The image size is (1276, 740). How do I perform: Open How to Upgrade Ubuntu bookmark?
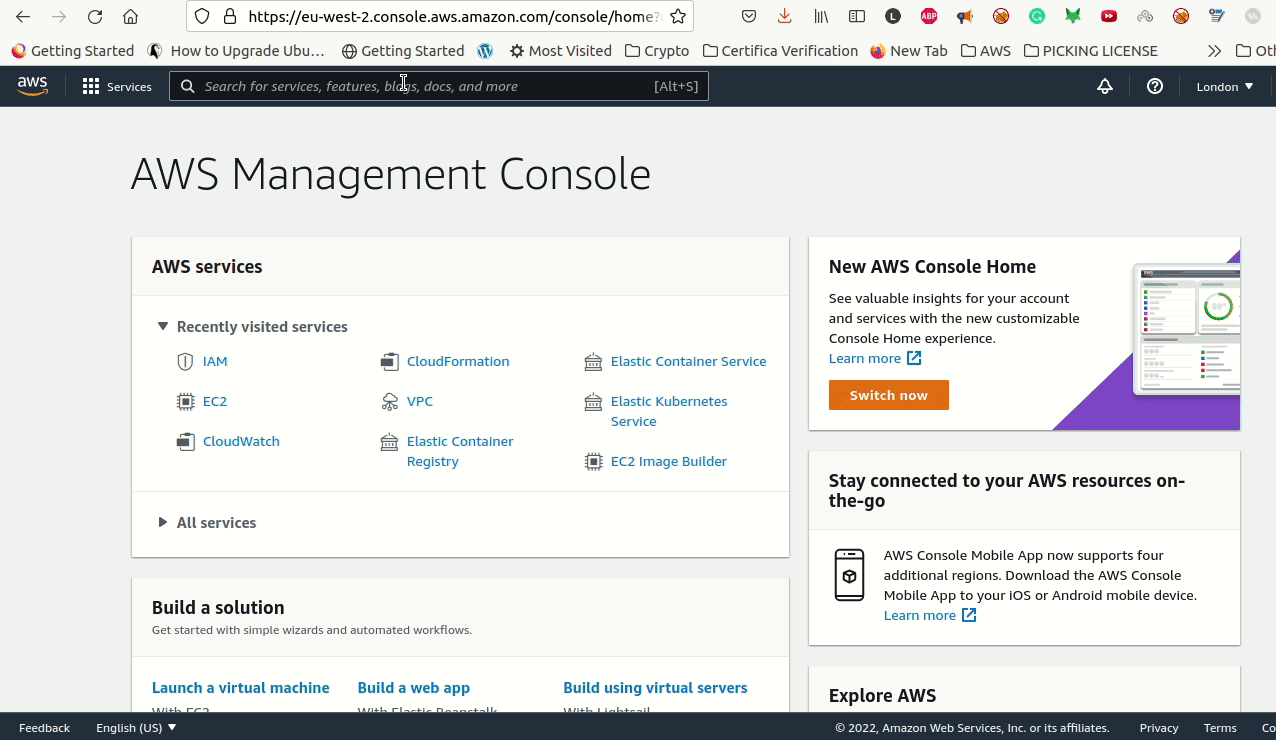tap(236, 51)
